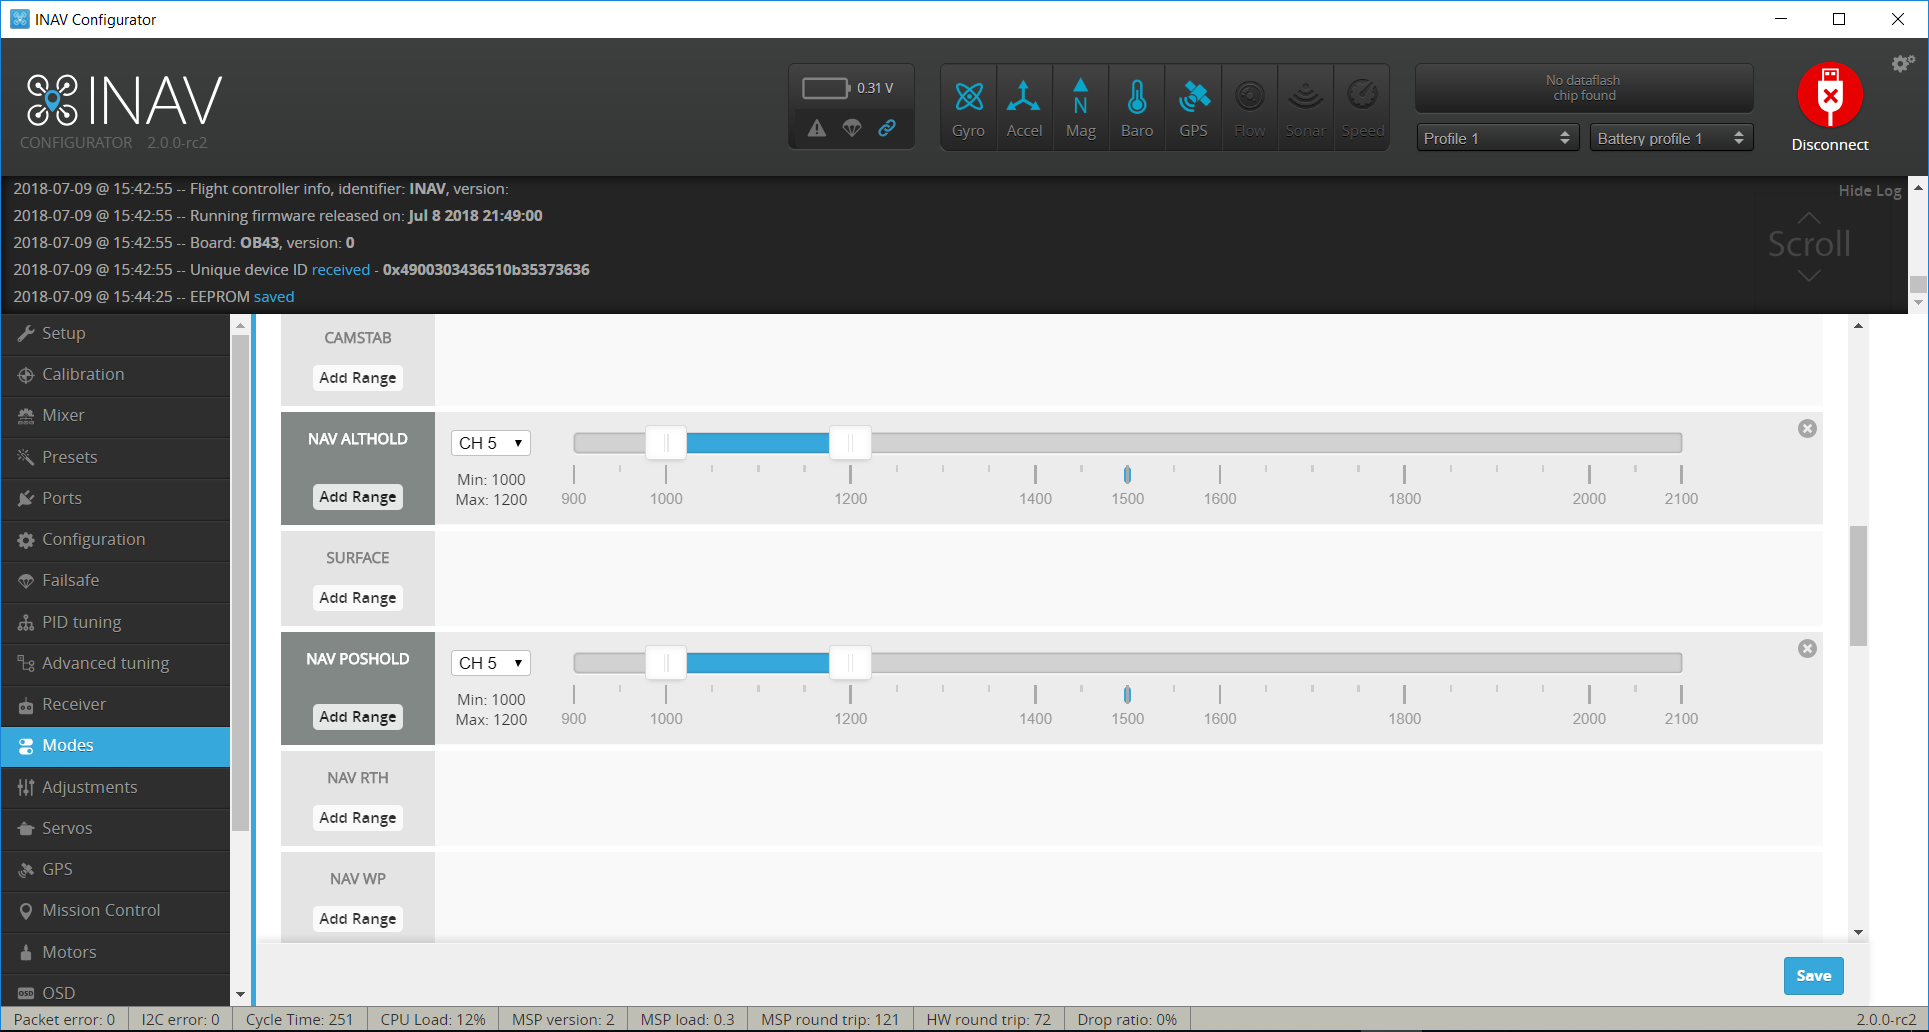Viewport: 1929px width, 1032px height.
Task: Click the Disconnect button
Action: [1829, 107]
